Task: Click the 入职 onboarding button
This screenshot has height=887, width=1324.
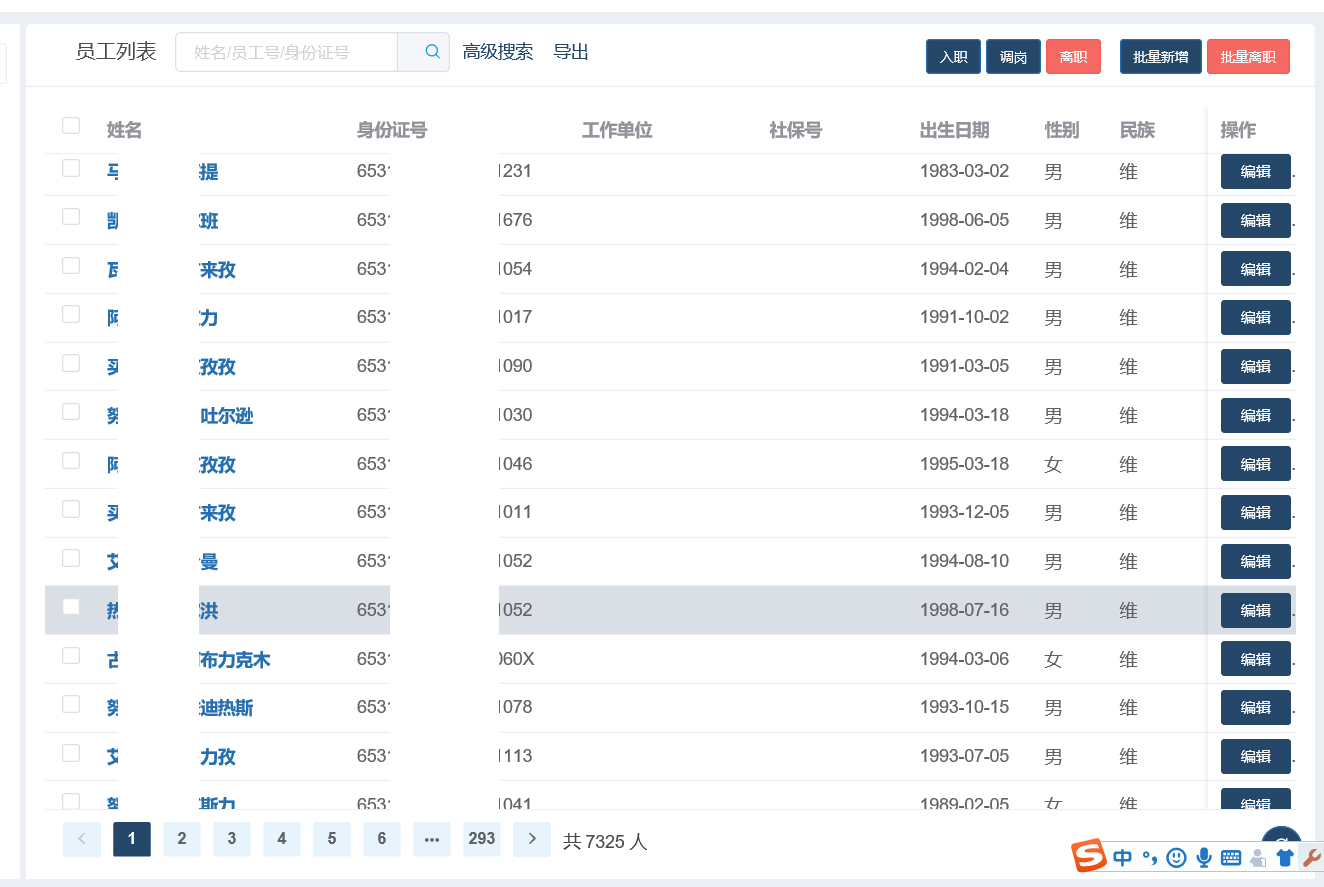Action: tap(953, 57)
